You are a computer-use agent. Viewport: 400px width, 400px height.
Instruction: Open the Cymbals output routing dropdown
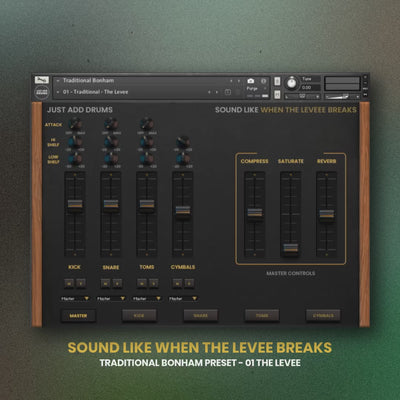(183, 299)
